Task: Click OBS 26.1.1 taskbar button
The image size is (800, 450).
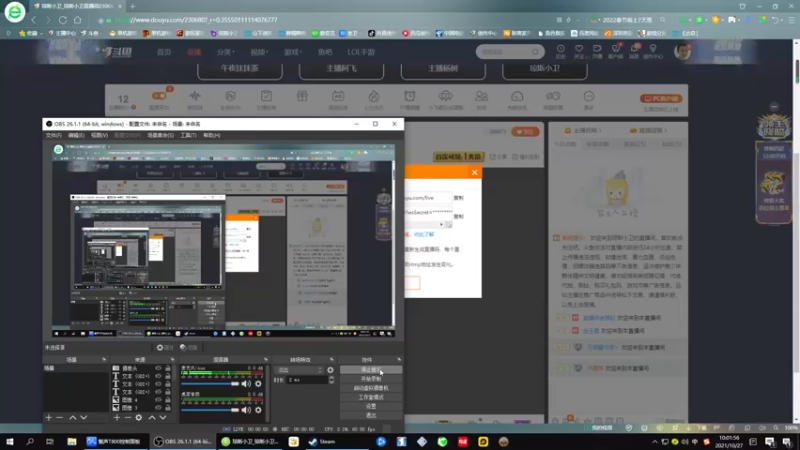Action: tap(183, 442)
